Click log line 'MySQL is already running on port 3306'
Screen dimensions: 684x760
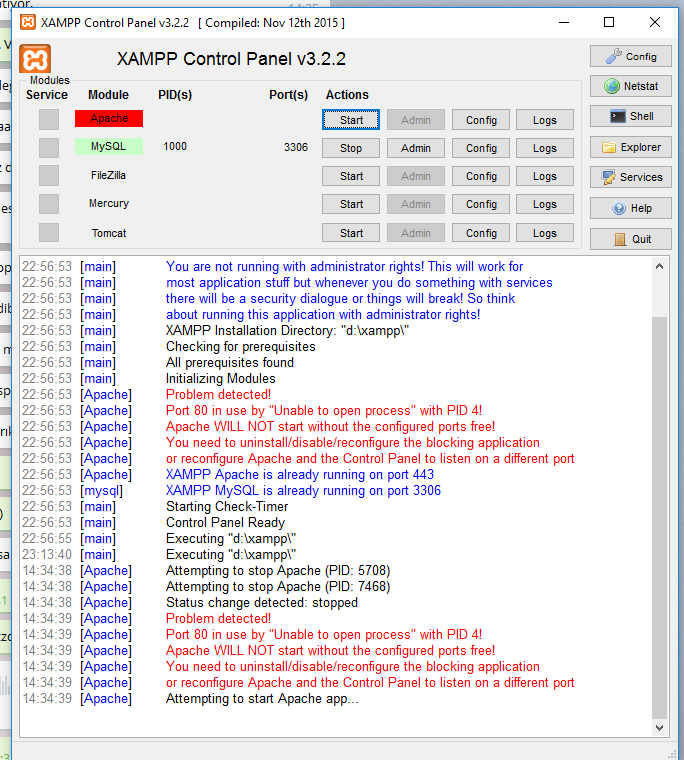(x=303, y=491)
